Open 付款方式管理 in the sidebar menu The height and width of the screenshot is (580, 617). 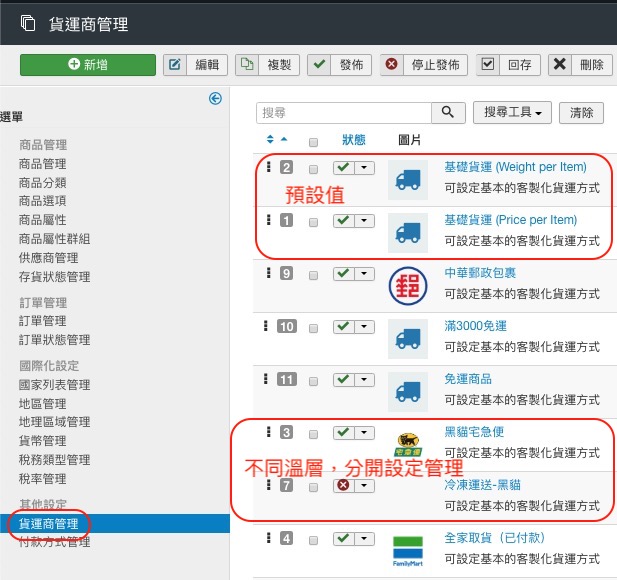(x=55, y=542)
